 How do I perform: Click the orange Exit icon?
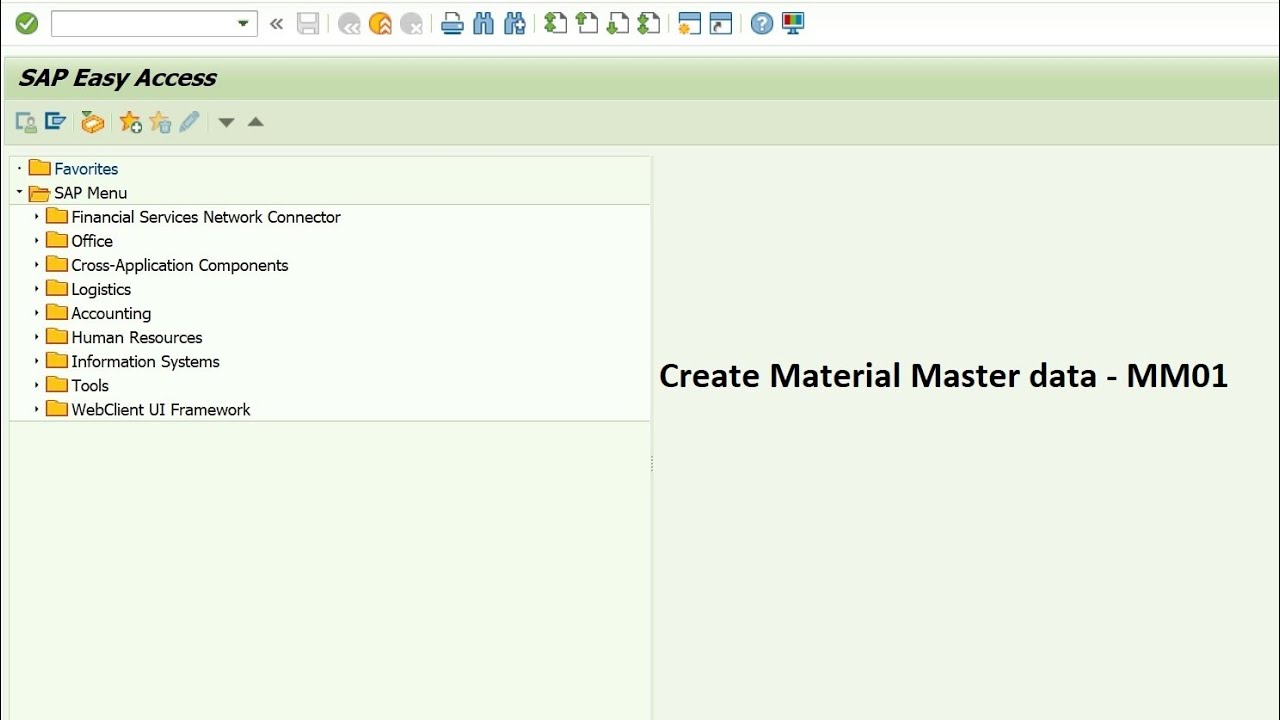[380, 24]
